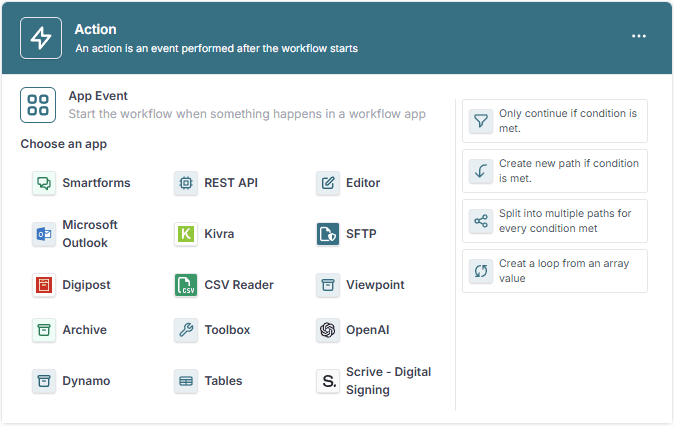Click the Dynamo label
Image resolution: width=674 pixels, height=426 pixels.
86,381
